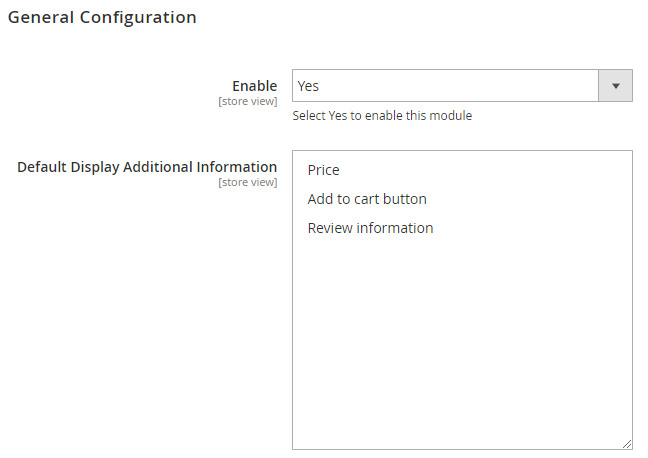Click store view scope under Enable
648x458 pixels.
click(247, 101)
